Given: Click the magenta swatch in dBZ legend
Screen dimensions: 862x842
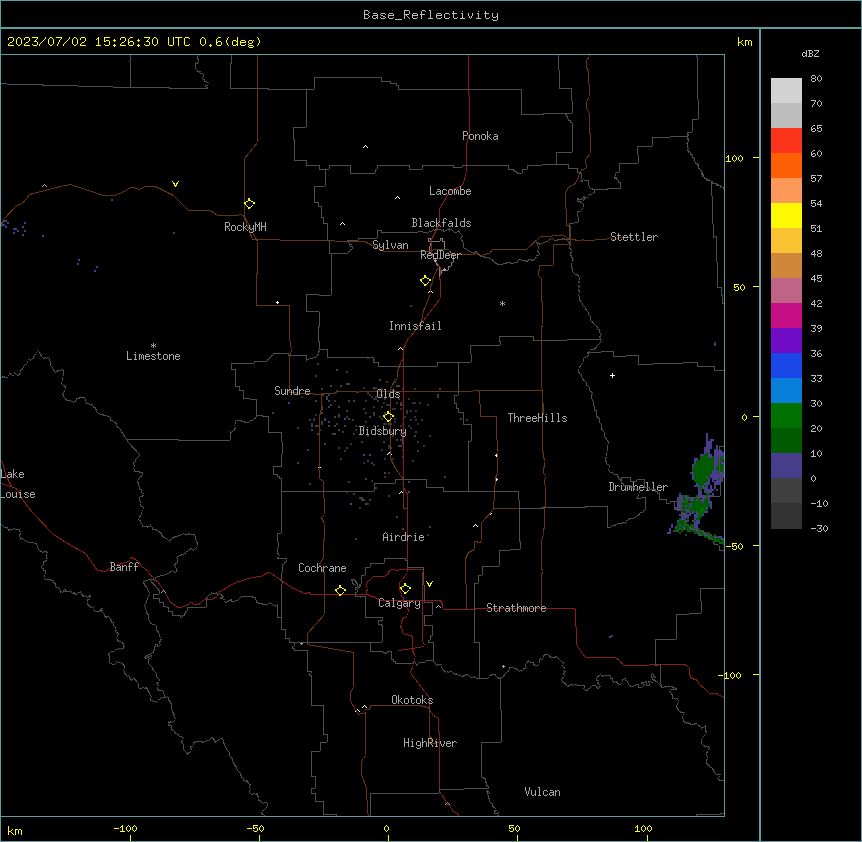Looking at the screenshot, I should coord(786,315).
